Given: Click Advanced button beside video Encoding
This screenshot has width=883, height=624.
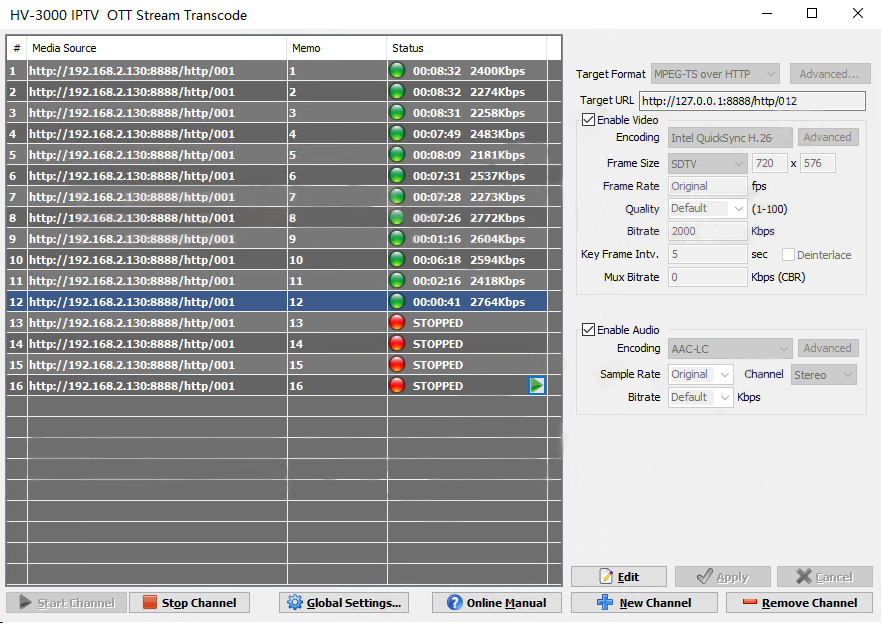Looking at the screenshot, I should [828, 137].
